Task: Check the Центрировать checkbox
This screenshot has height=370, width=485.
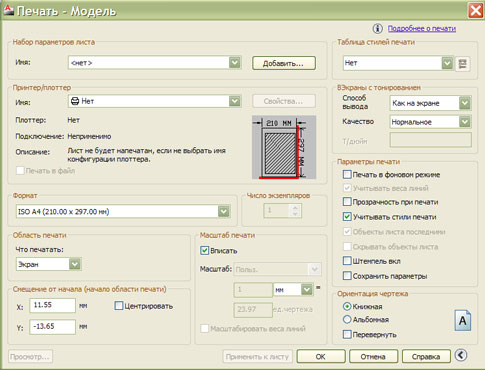Action: pos(118,306)
